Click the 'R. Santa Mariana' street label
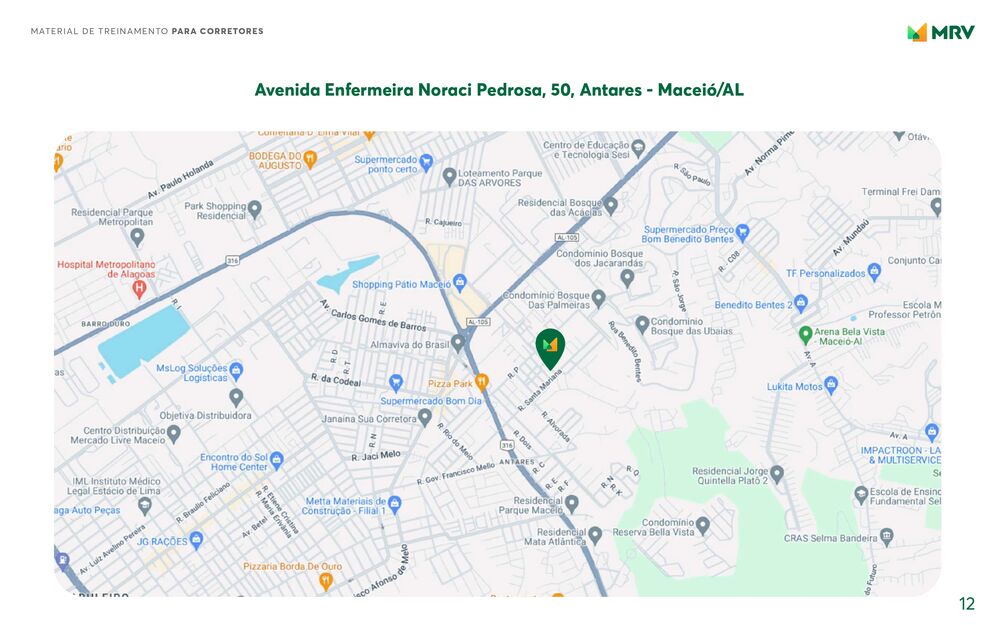The height and width of the screenshot is (625, 1000). click(x=540, y=390)
